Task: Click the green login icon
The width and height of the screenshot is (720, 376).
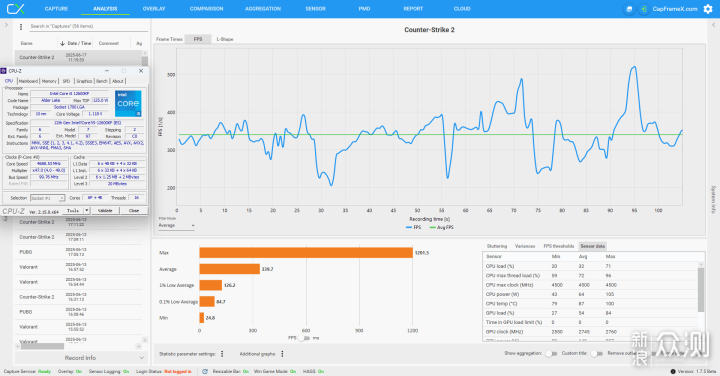Action: pyautogui.click(x=643, y=9)
